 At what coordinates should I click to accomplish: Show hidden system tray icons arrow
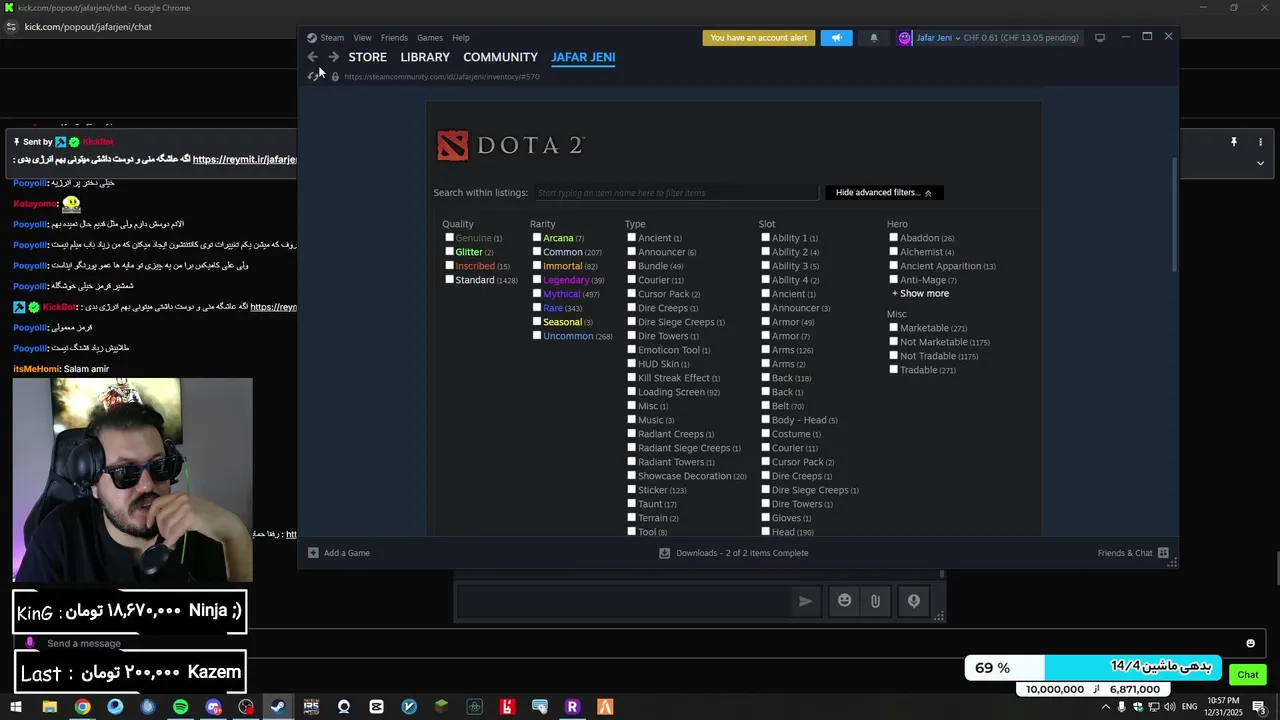tap(1105, 707)
